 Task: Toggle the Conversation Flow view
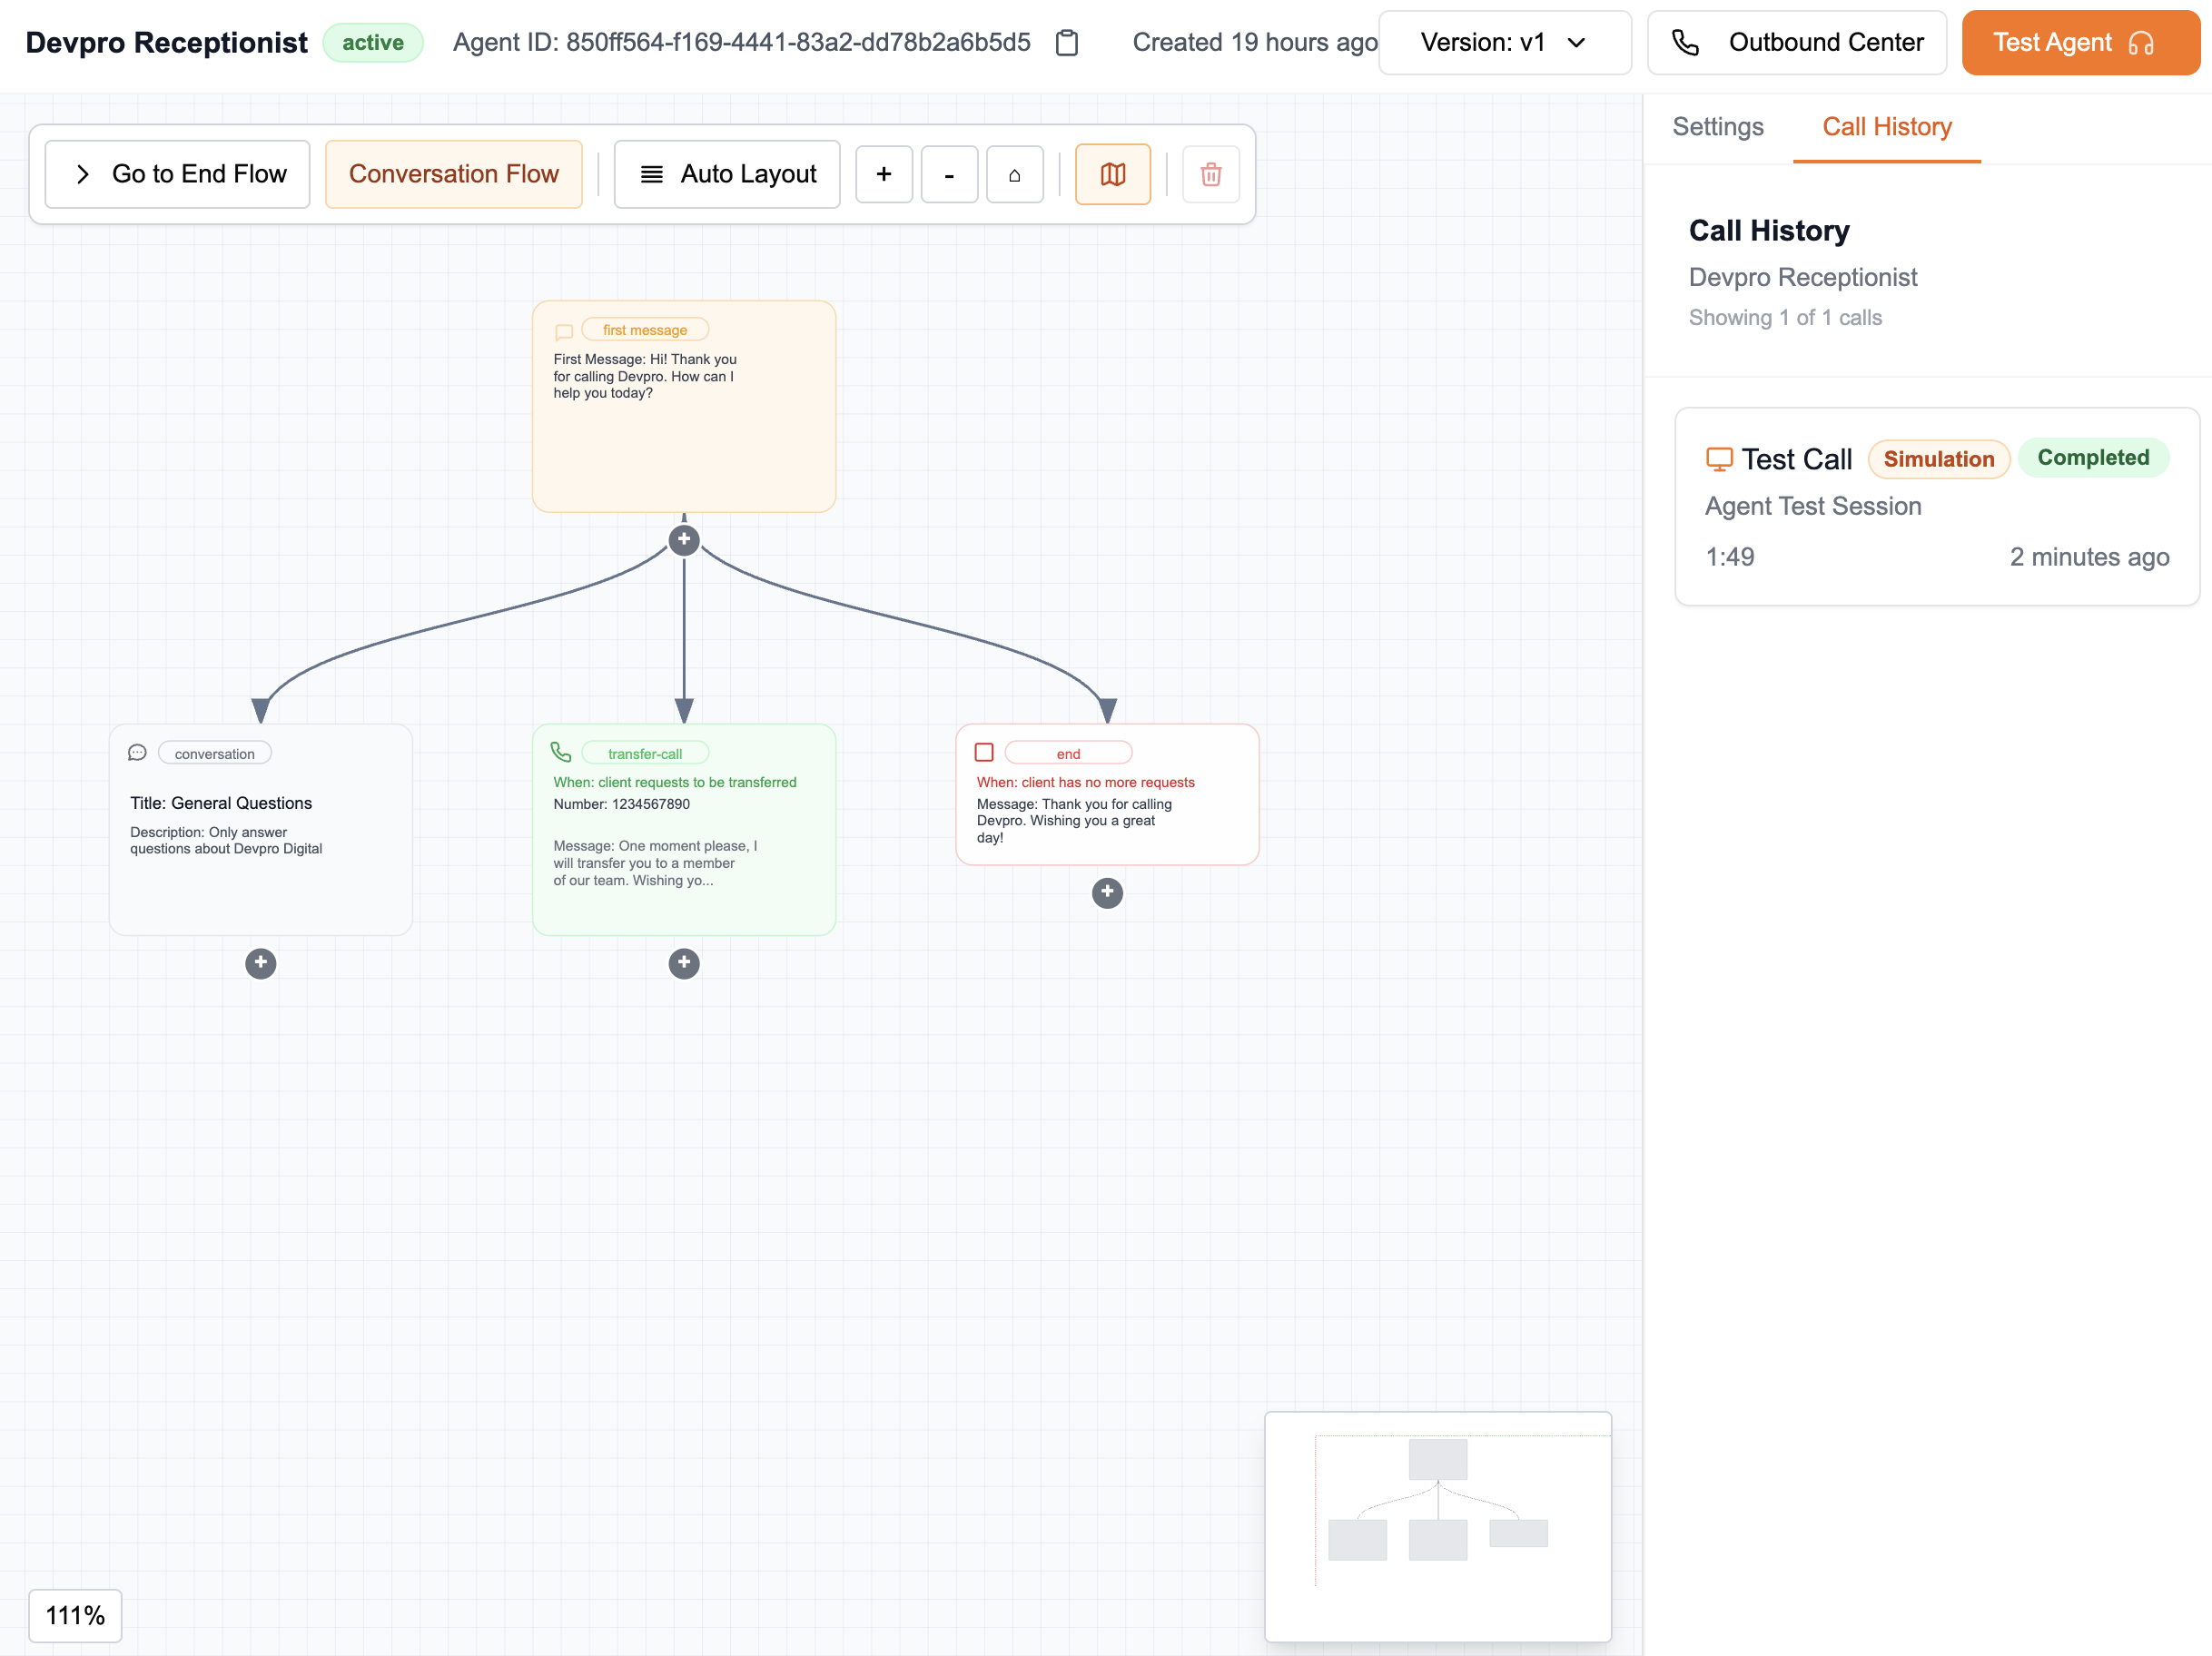[453, 174]
